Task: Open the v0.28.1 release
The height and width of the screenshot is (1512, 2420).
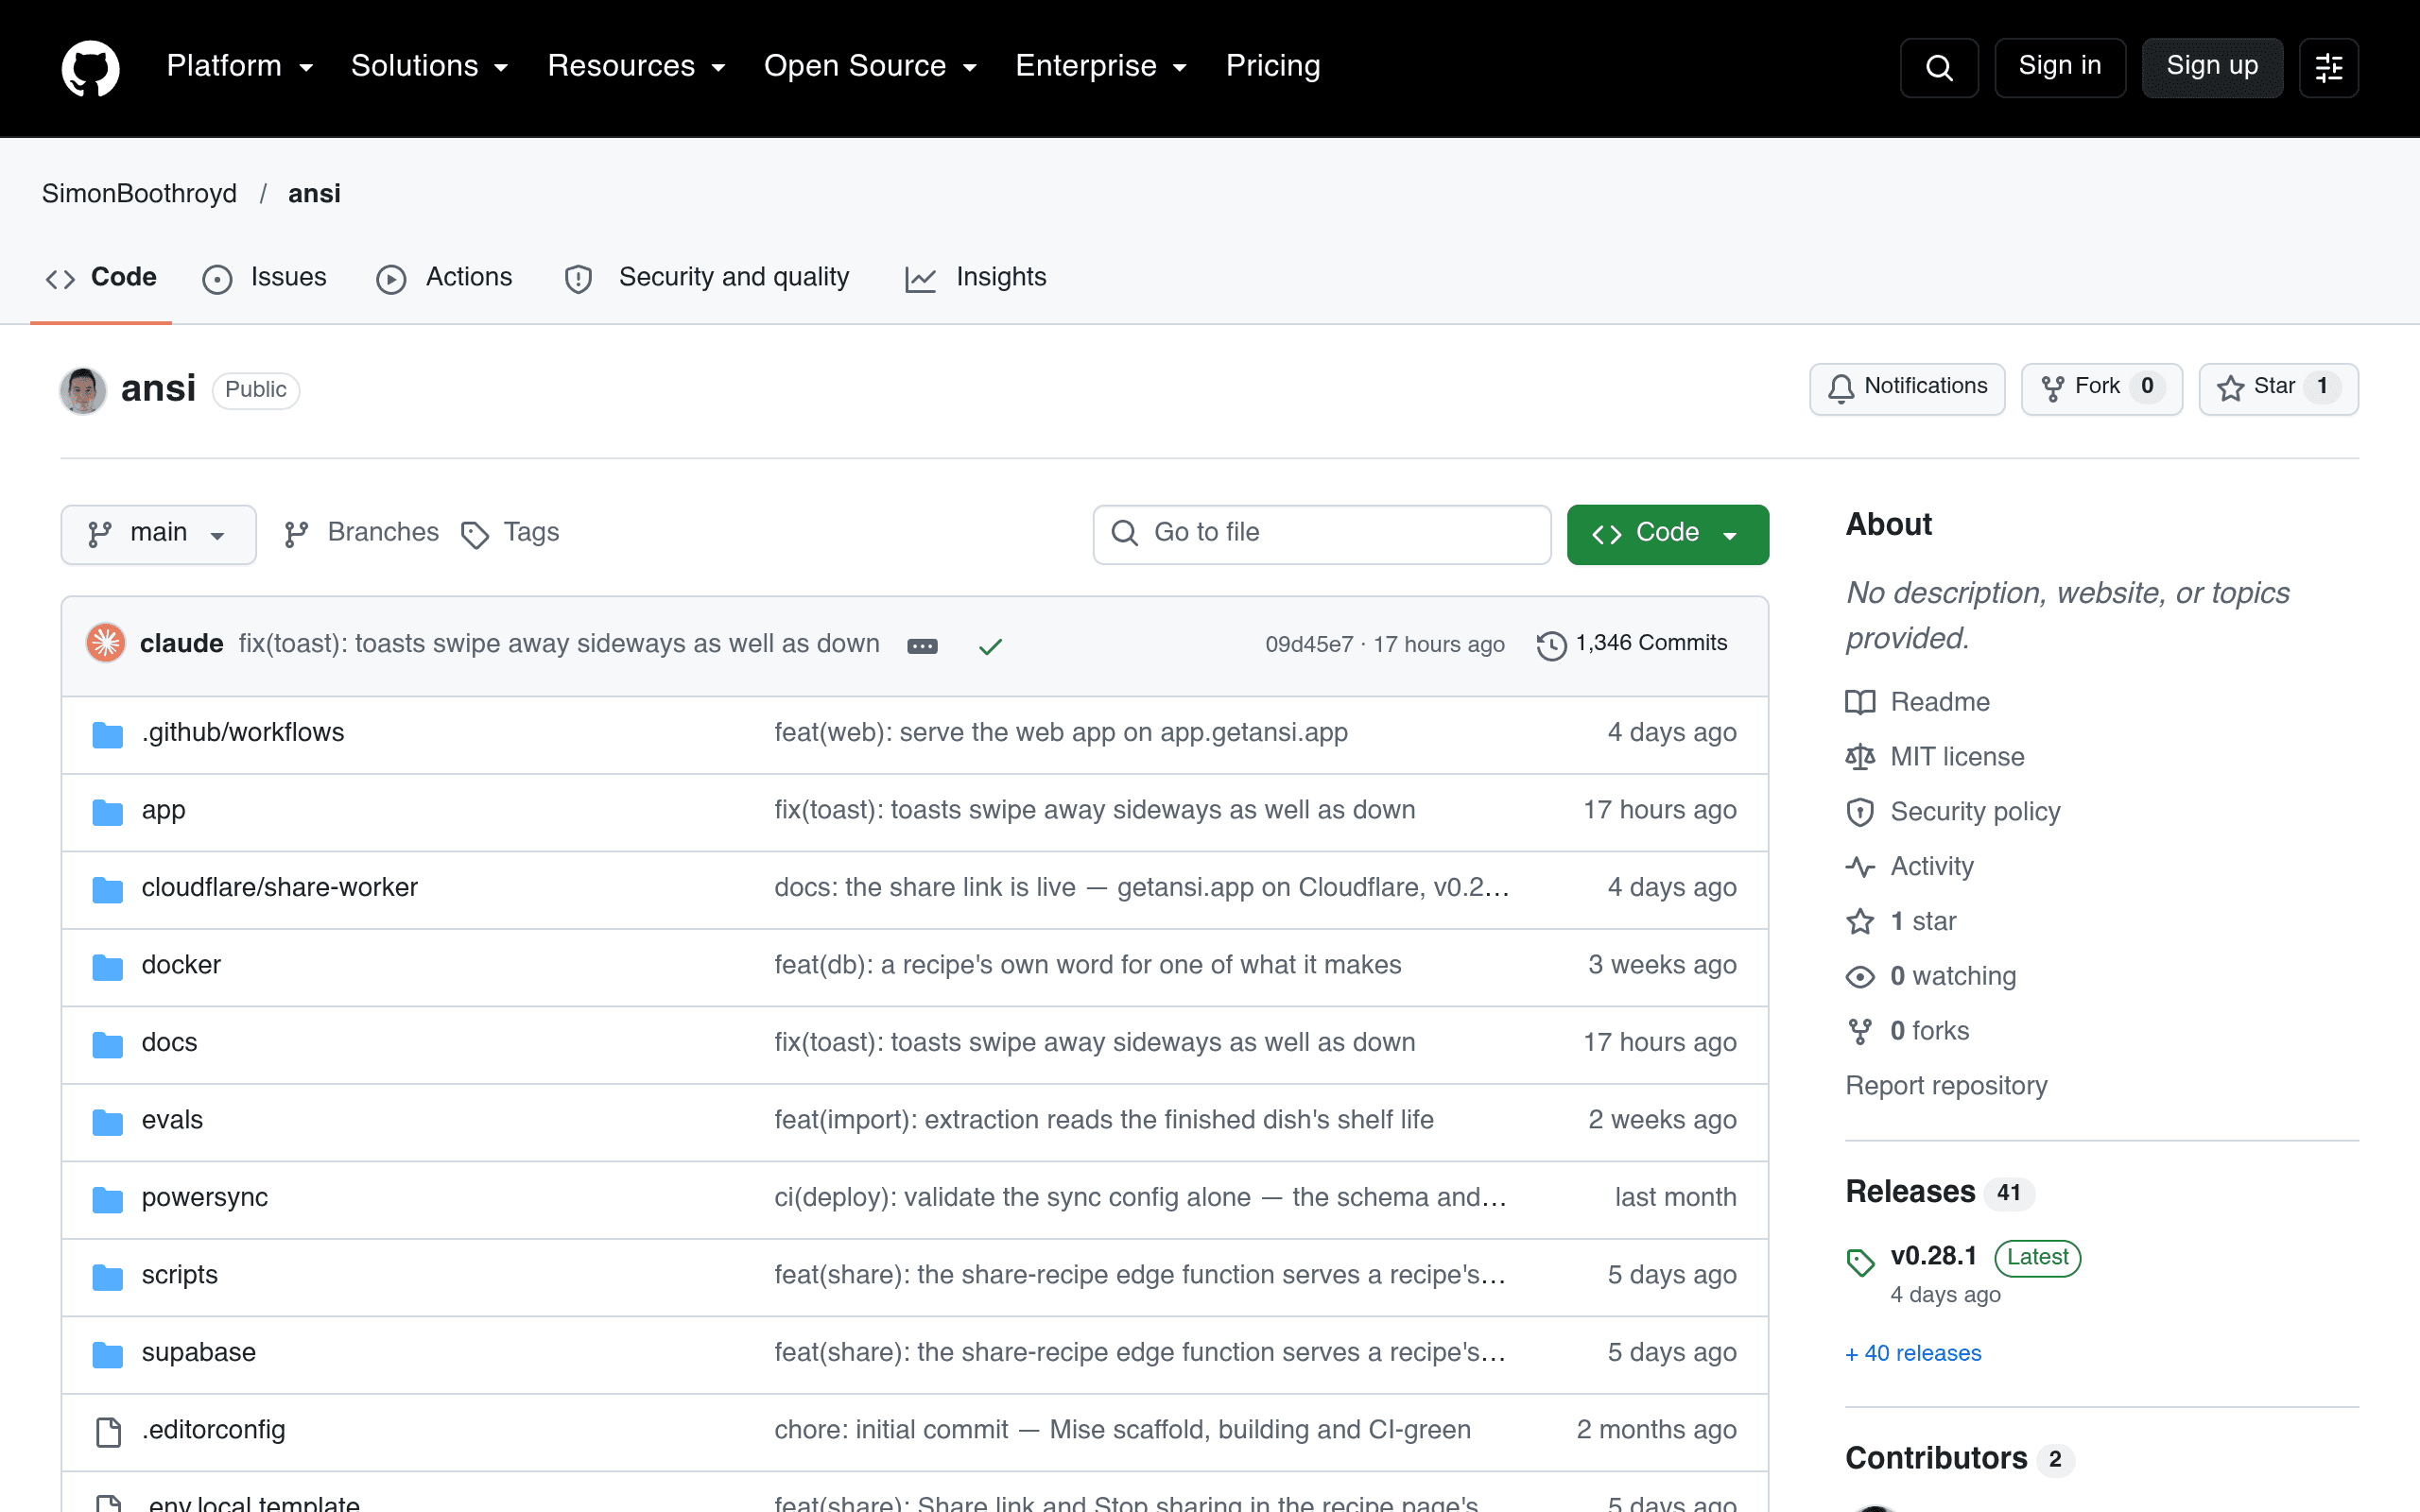Action: 1934,1257
